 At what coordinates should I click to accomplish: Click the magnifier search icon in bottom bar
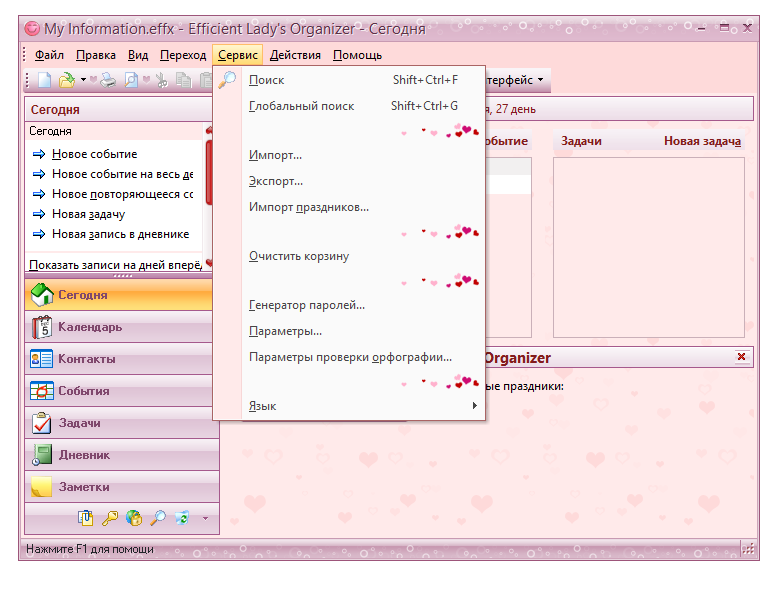[158, 518]
